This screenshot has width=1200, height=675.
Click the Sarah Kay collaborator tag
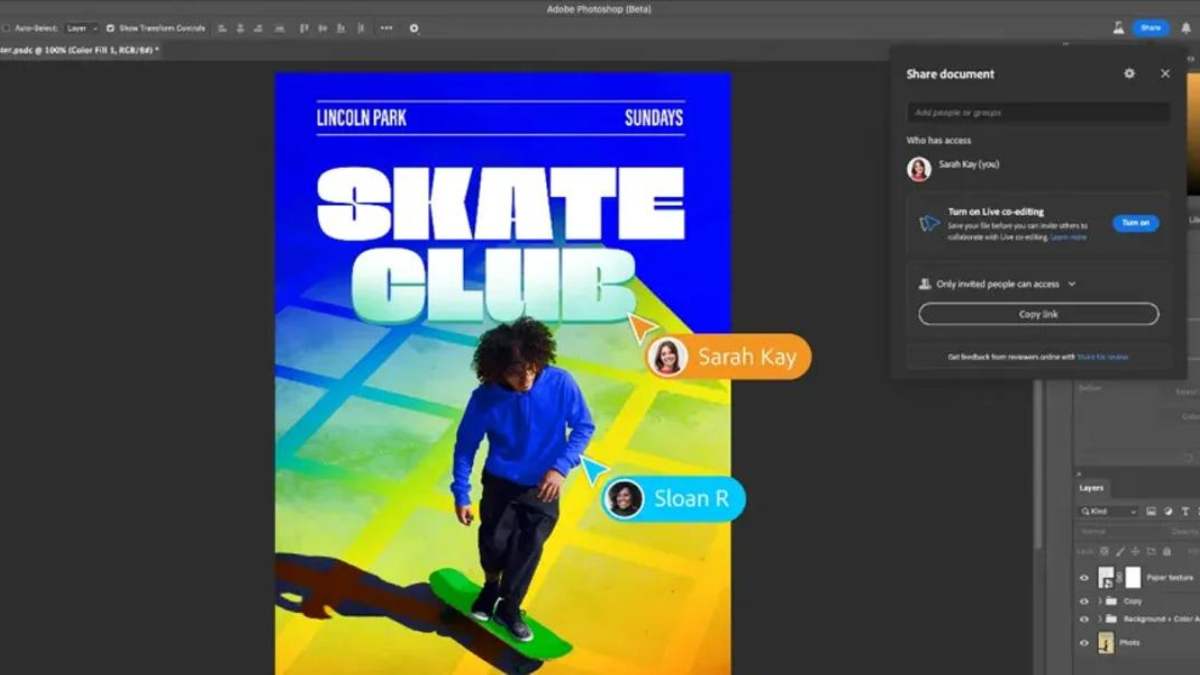tap(728, 357)
